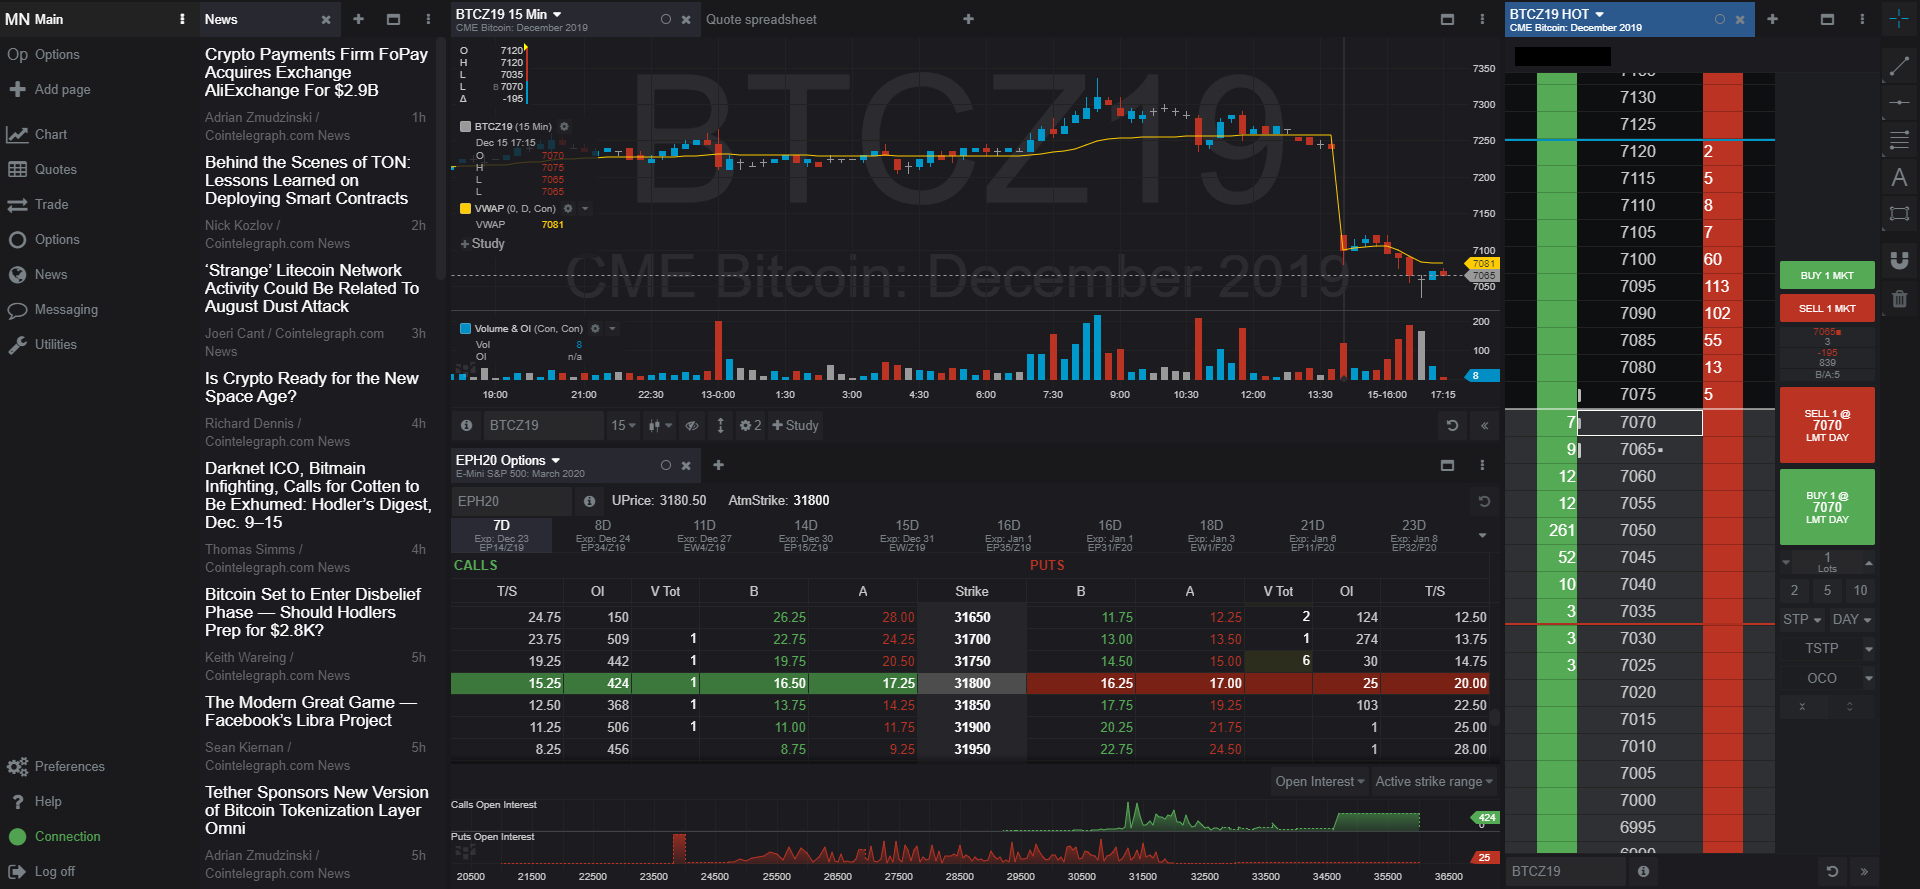Click the info icon beside BTCZ19 in HOT footer
This screenshot has height=889, width=1920.
tap(1642, 871)
